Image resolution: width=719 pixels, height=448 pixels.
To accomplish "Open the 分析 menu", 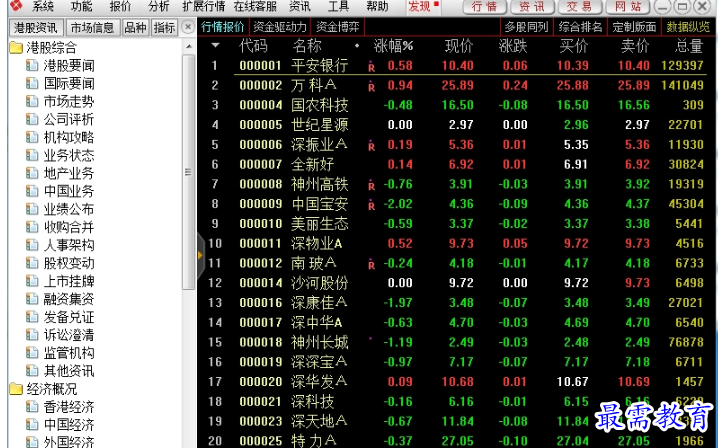I will pyautogui.click(x=159, y=6).
